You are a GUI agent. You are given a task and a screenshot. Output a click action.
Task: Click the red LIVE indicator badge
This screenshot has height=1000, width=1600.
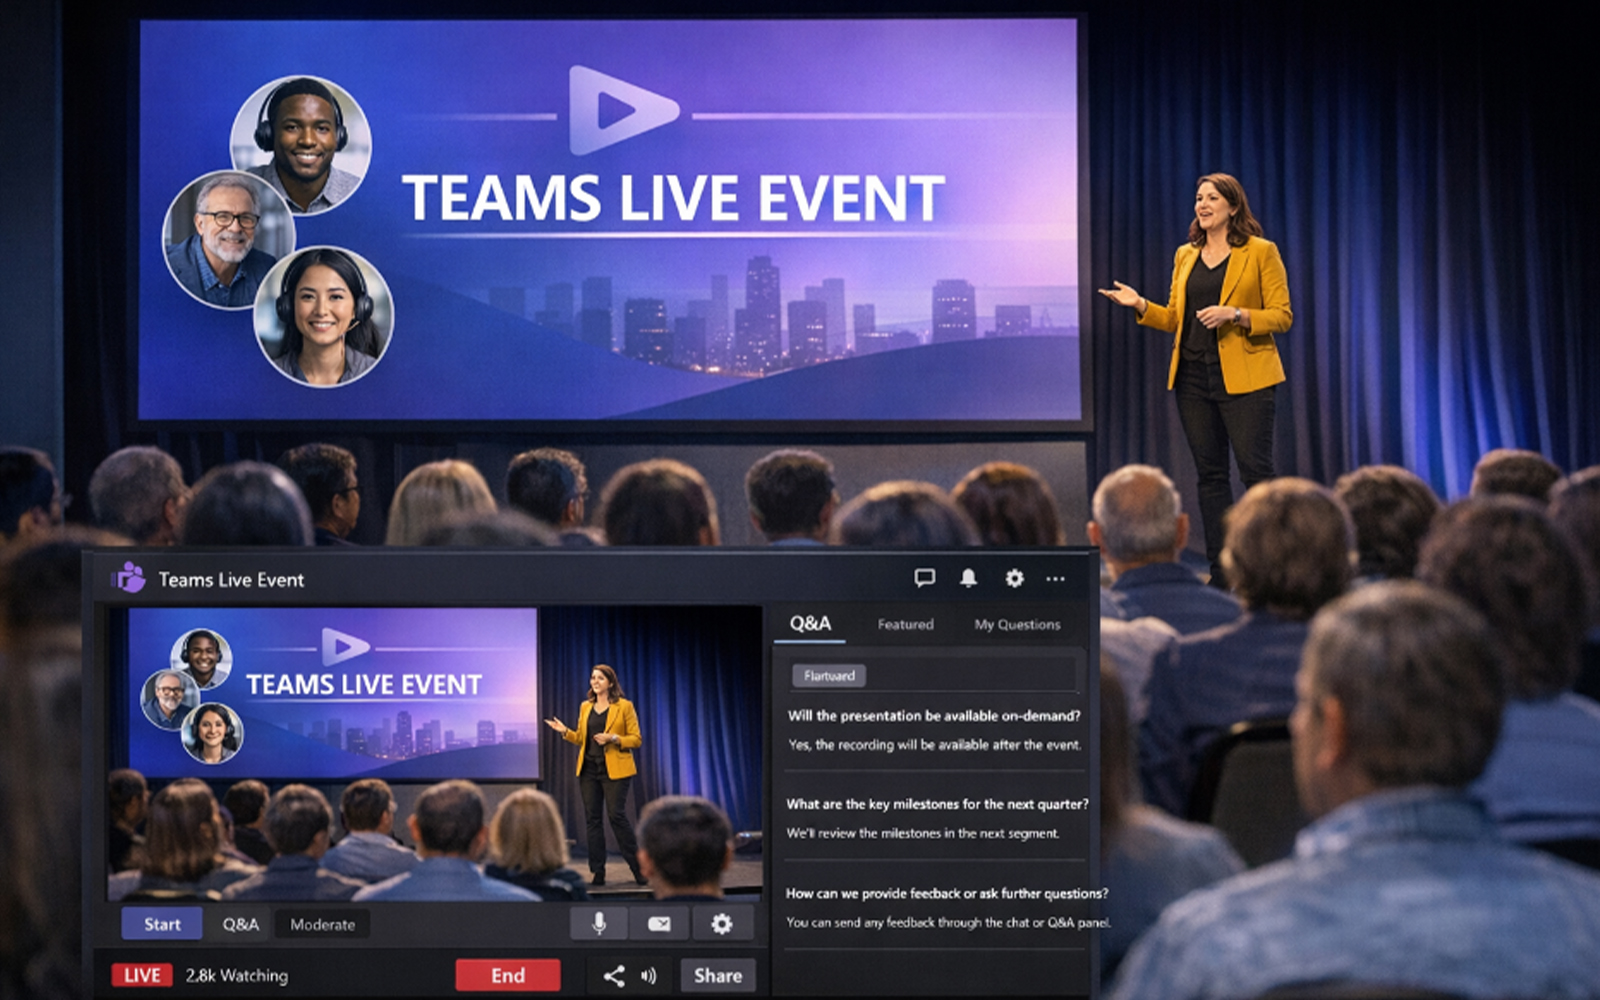[x=142, y=975]
